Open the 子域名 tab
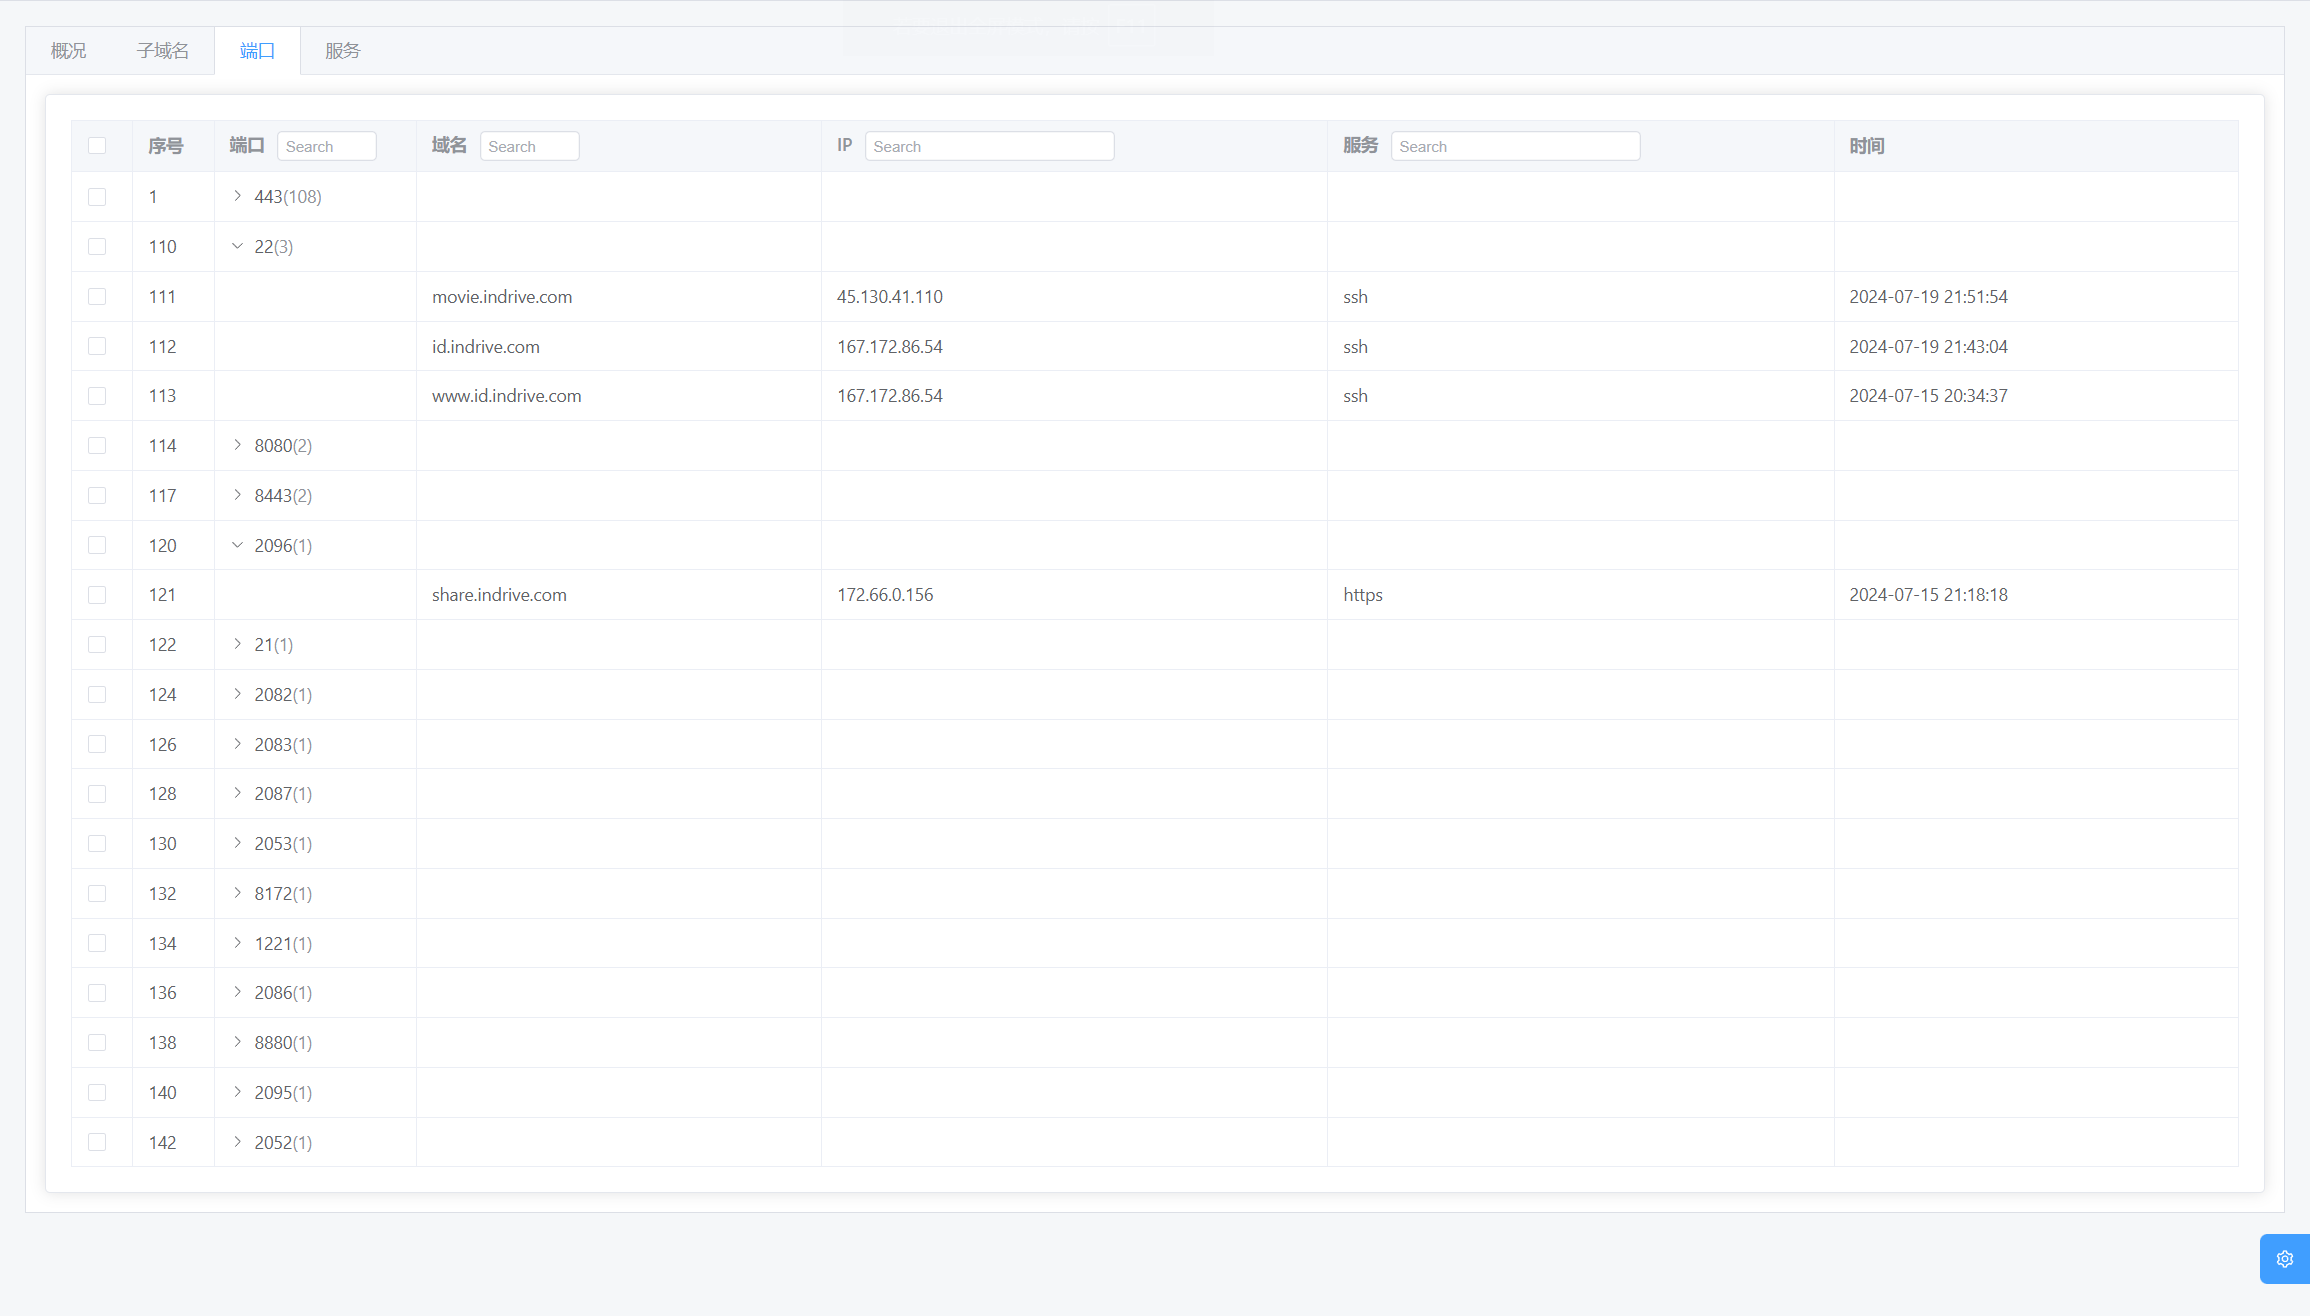 click(162, 51)
